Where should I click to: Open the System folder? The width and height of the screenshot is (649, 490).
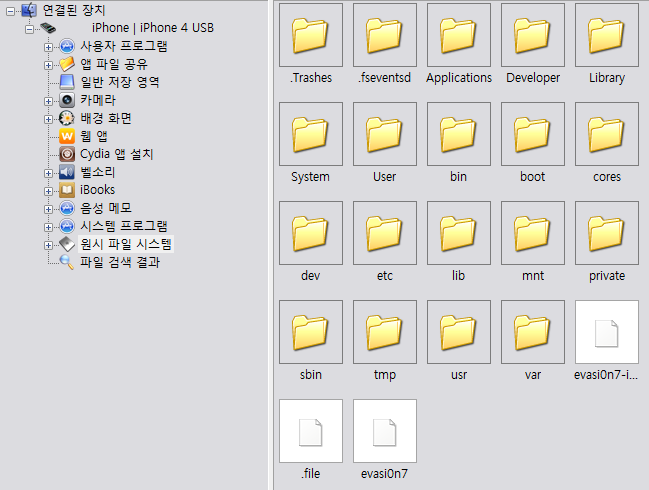[311, 134]
